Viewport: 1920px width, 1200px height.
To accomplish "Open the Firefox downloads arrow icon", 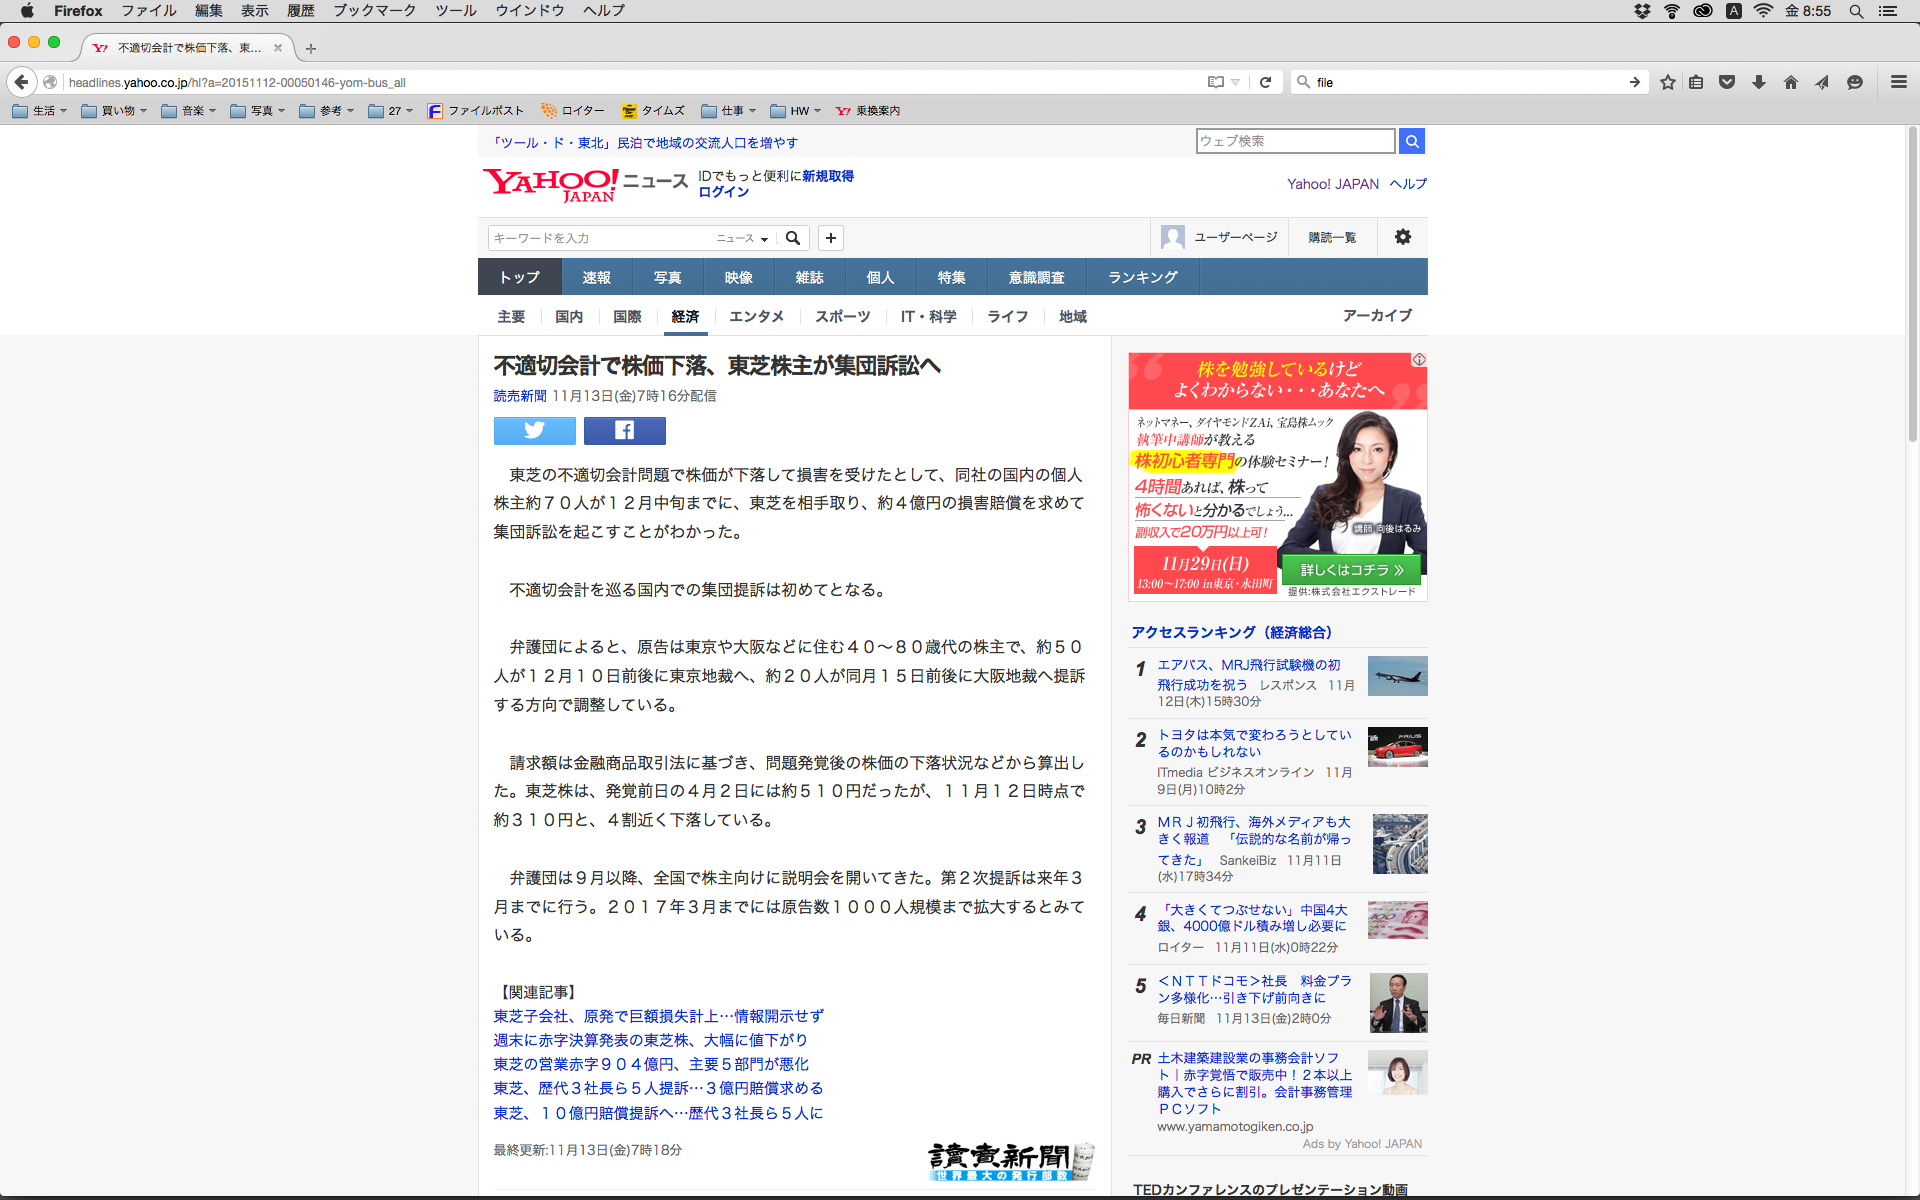I will coord(1758,82).
